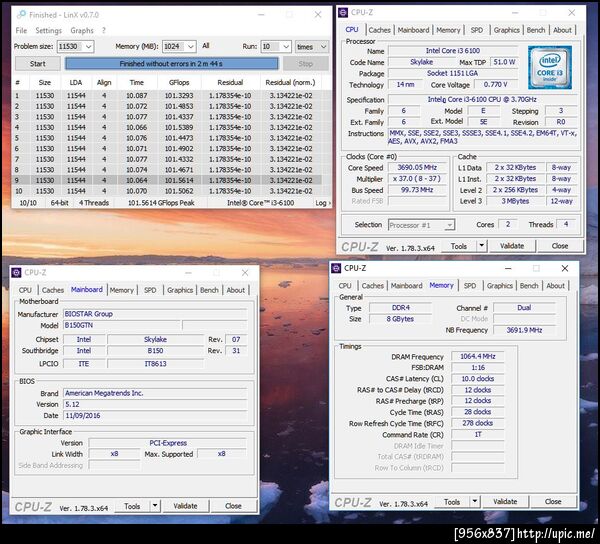Click Close button in Memory CPU-Z window
600x544 pixels.
click(x=553, y=502)
